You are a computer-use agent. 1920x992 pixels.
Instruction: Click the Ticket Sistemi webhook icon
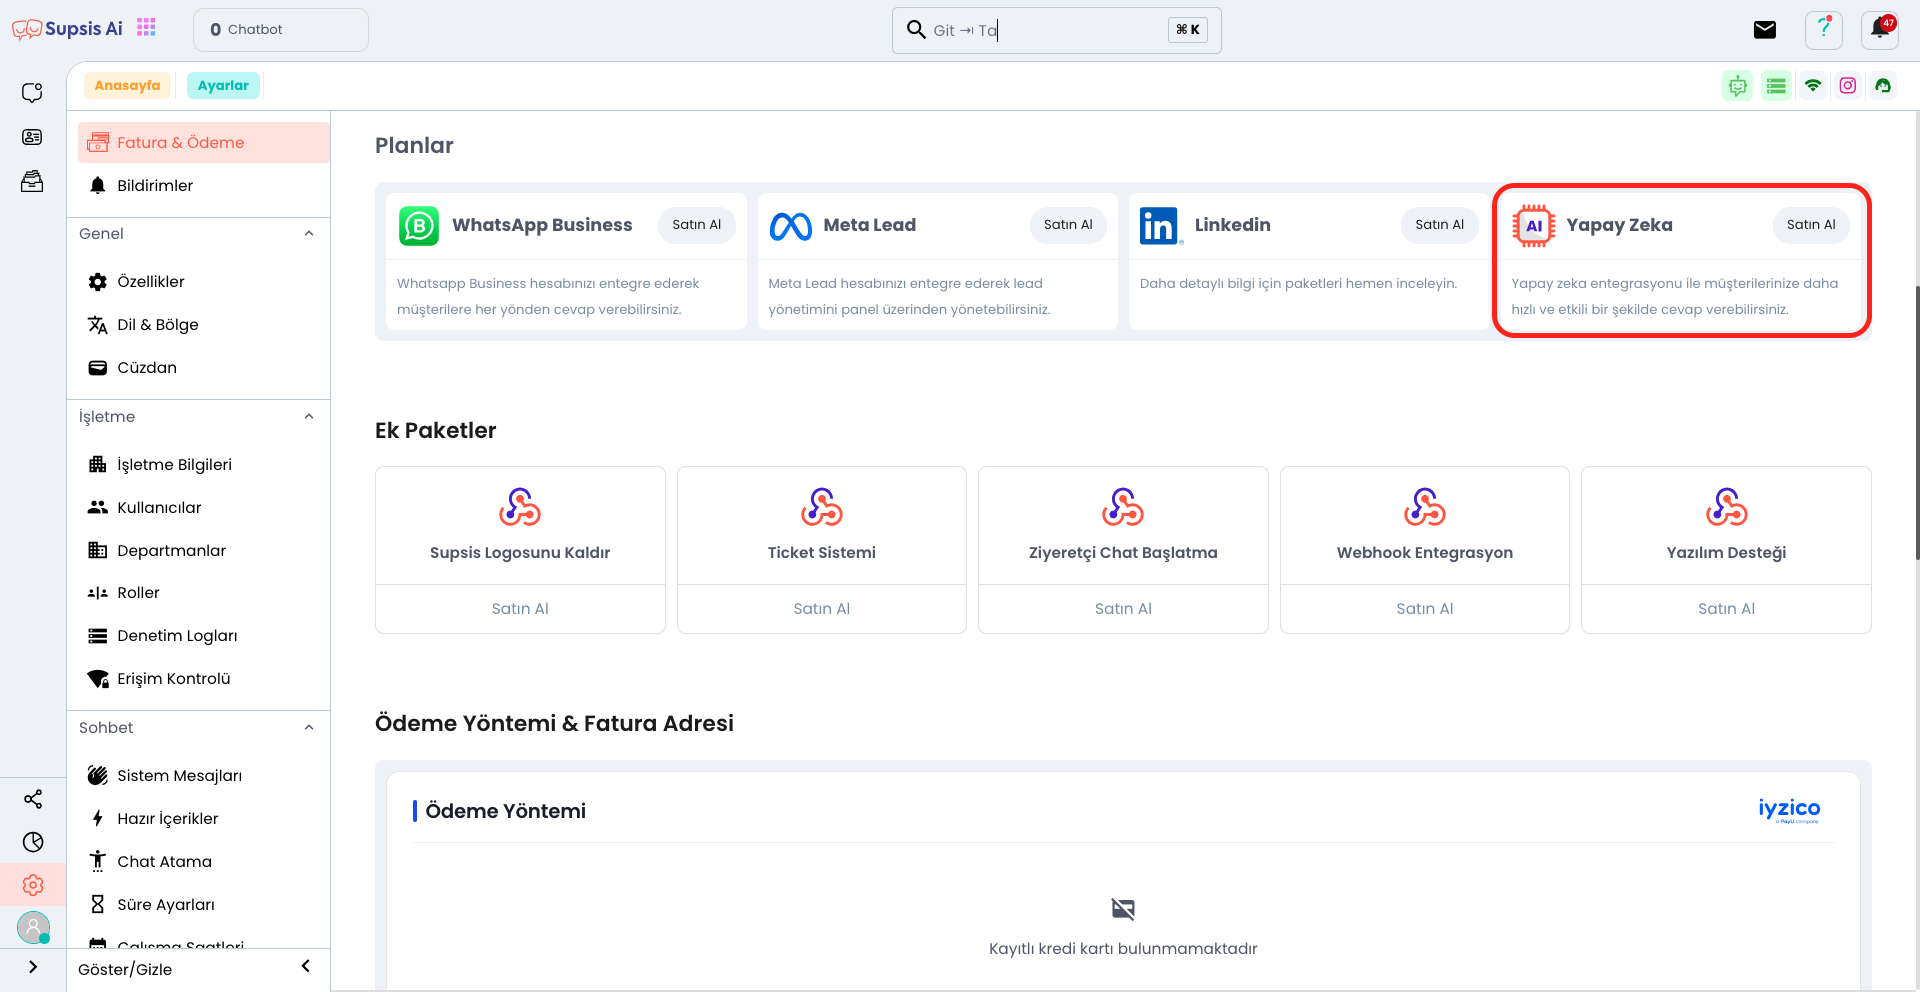(x=822, y=507)
